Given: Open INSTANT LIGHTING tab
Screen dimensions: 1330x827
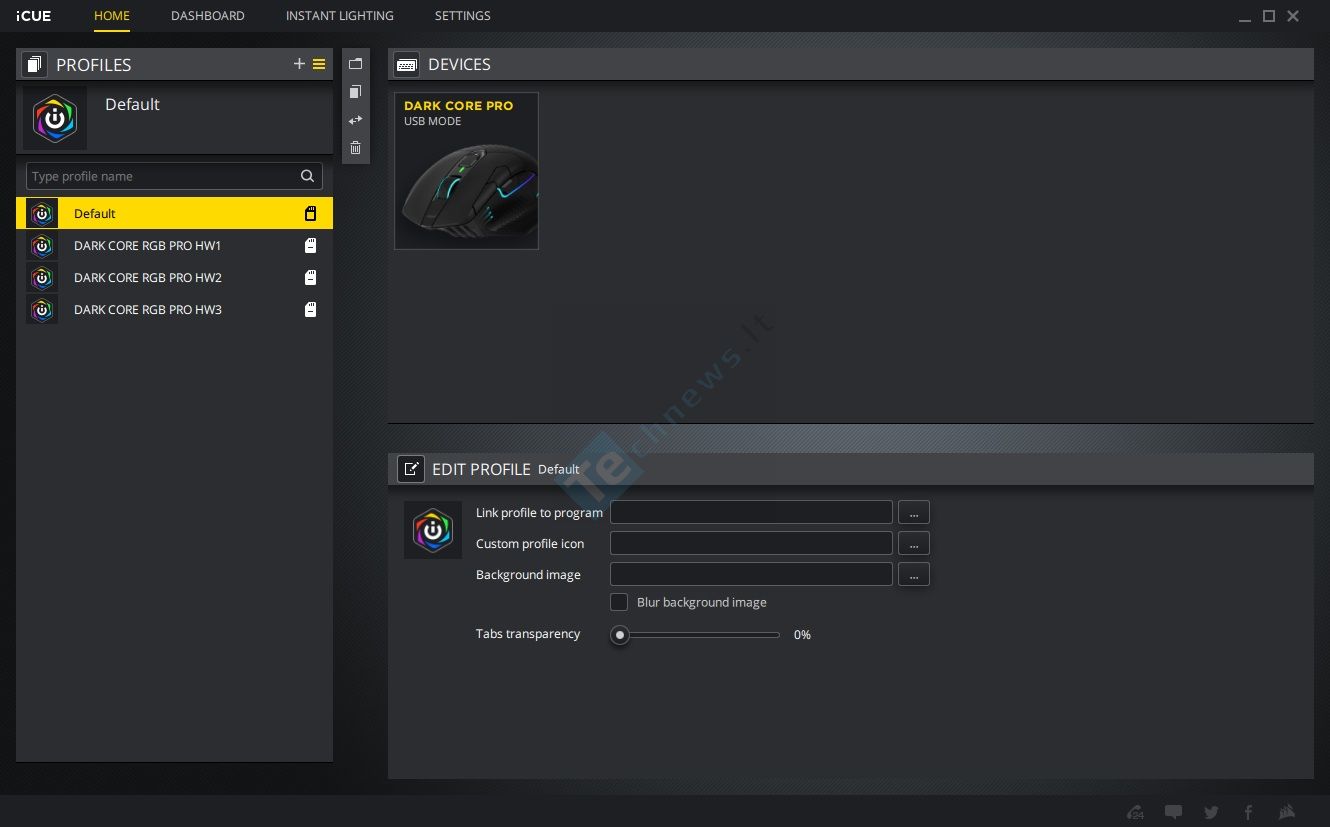Looking at the screenshot, I should (340, 16).
